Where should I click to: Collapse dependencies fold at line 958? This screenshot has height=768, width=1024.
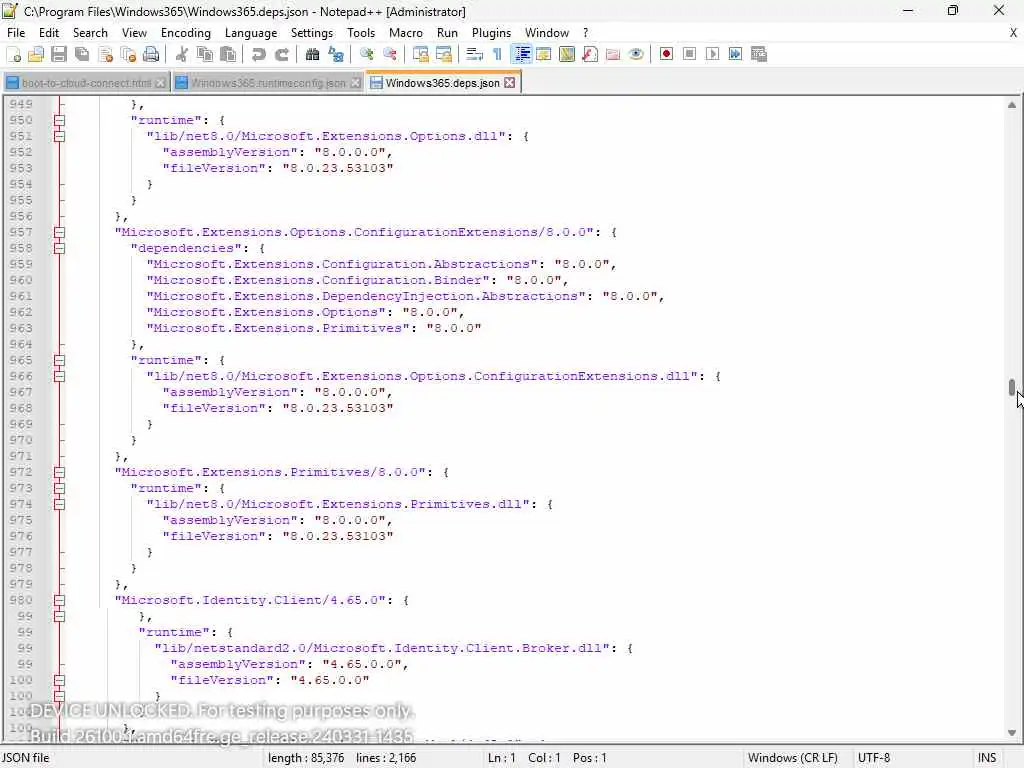[x=59, y=248]
